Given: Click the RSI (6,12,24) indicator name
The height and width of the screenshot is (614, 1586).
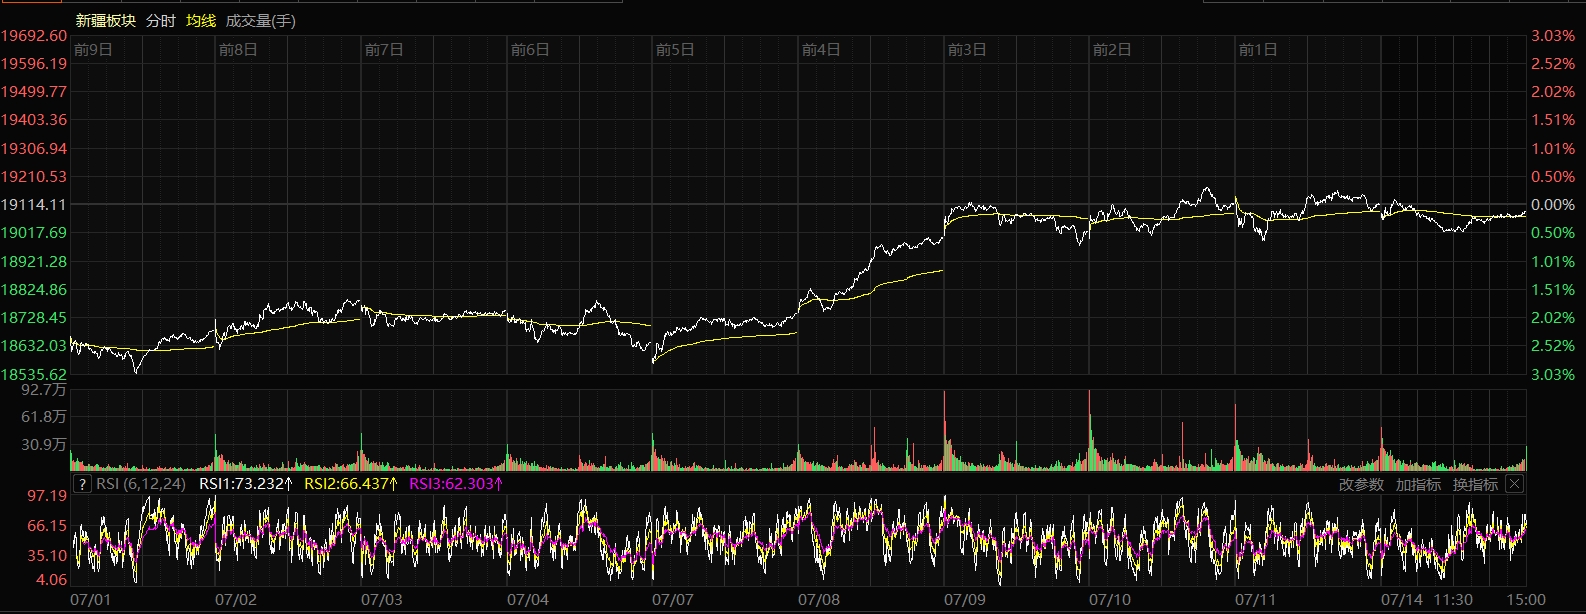Looking at the screenshot, I should (x=141, y=484).
